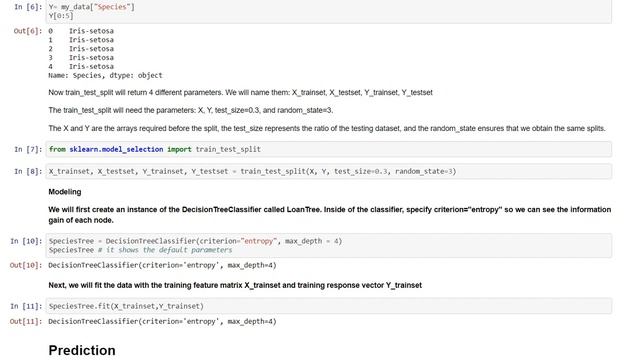
Task: Click the Prediction heading
Action: [x=82, y=350]
